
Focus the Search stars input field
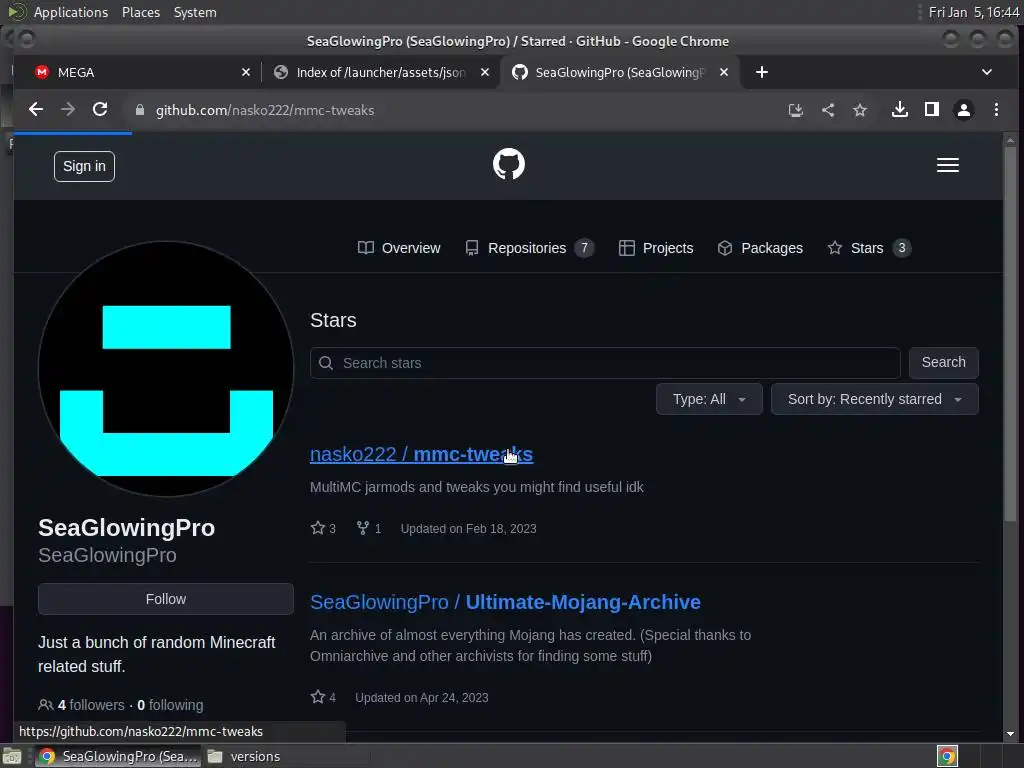(605, 363)
